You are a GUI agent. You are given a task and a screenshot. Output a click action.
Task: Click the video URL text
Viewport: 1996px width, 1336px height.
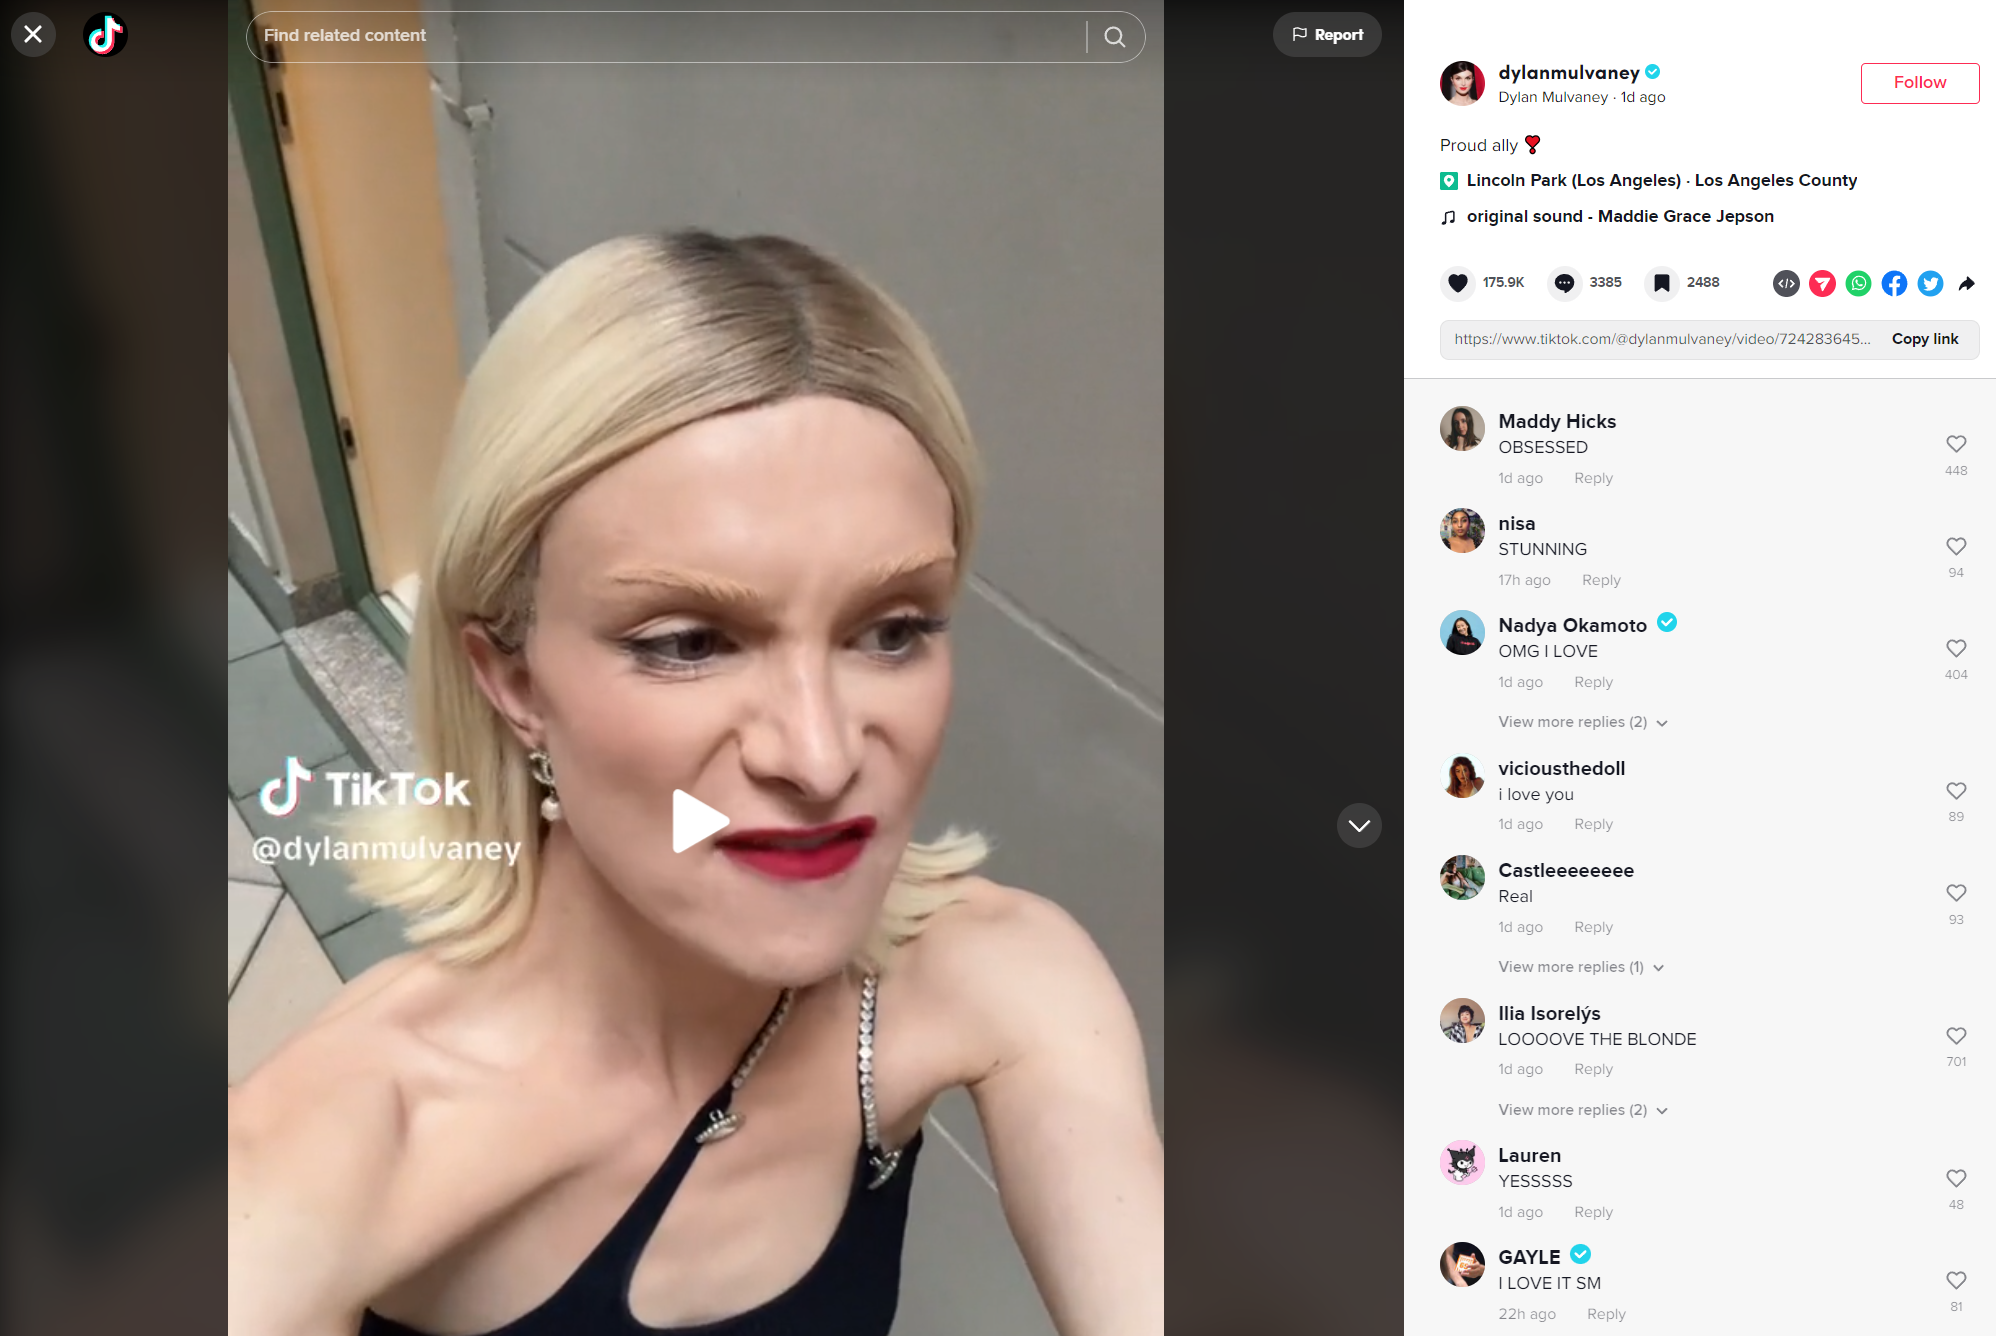pos(1662,339)
